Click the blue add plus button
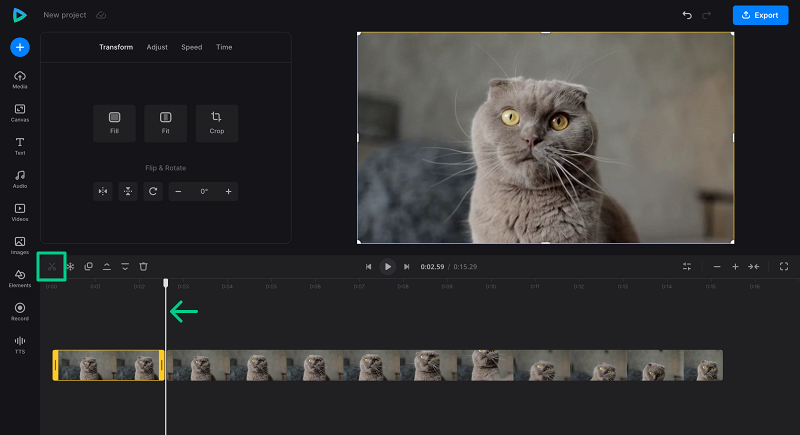Viewport: 800px width, 435px height. pos(20,47)
